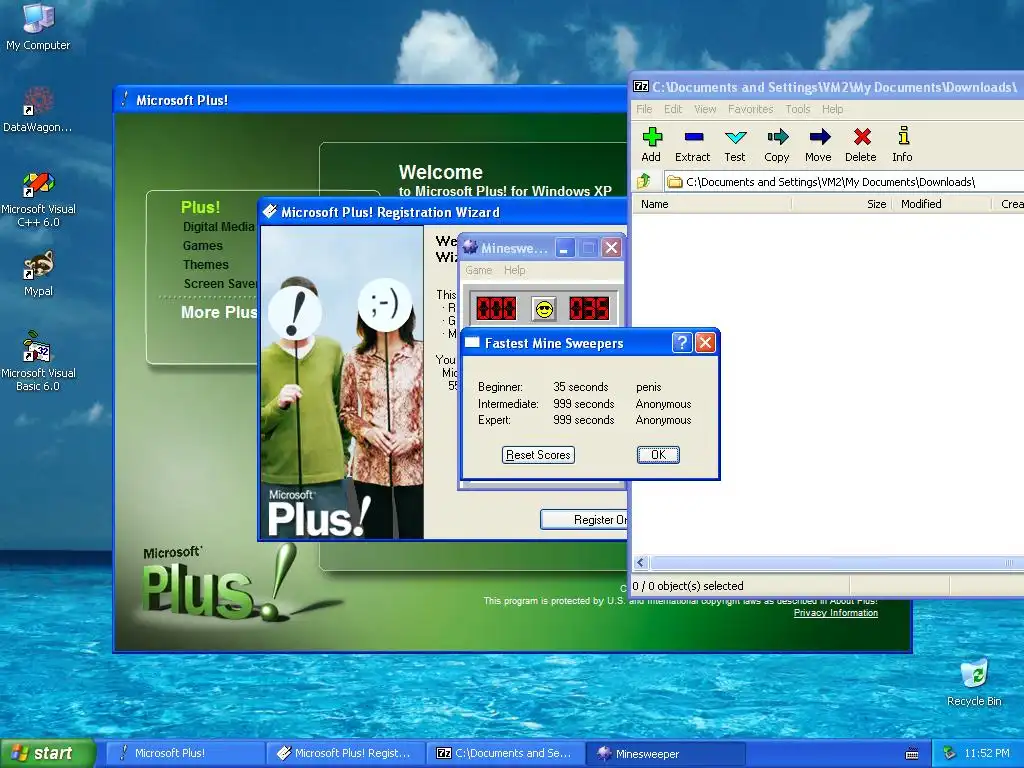The image size is (1024, 768).
Task: Click Games in the Plus! menu
Action: point(202,246)
